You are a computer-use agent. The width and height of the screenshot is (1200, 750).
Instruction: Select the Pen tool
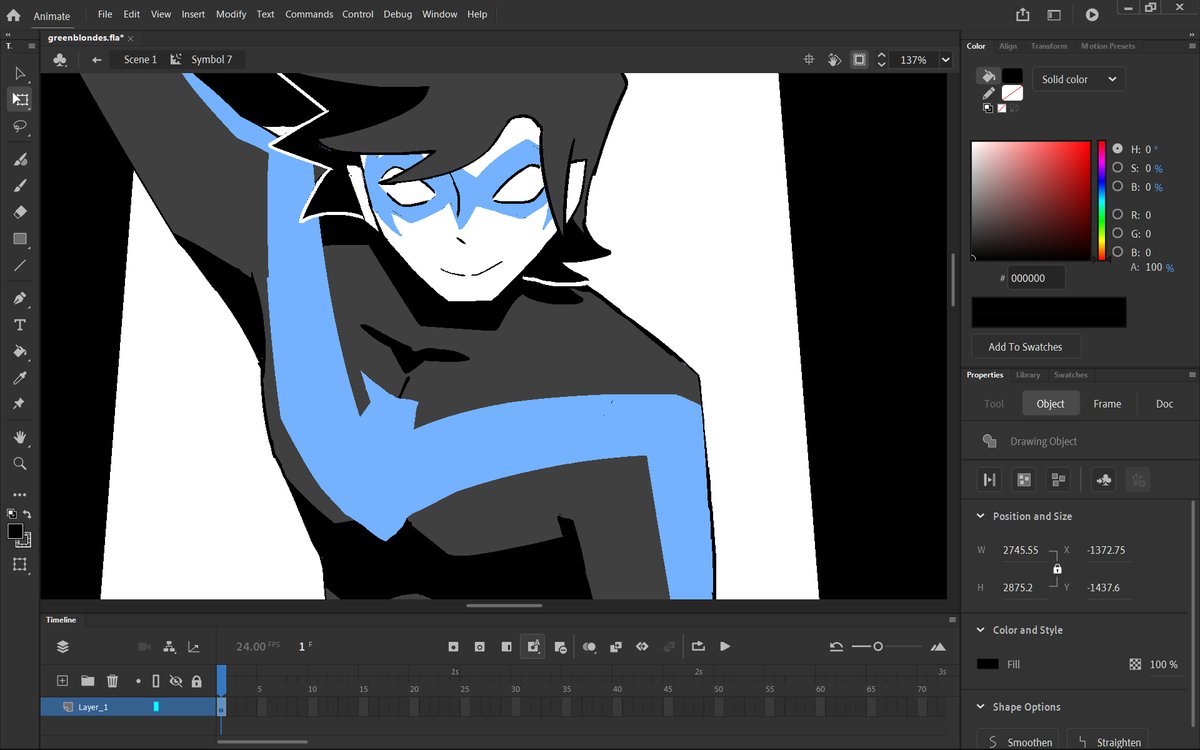point(20,299)
